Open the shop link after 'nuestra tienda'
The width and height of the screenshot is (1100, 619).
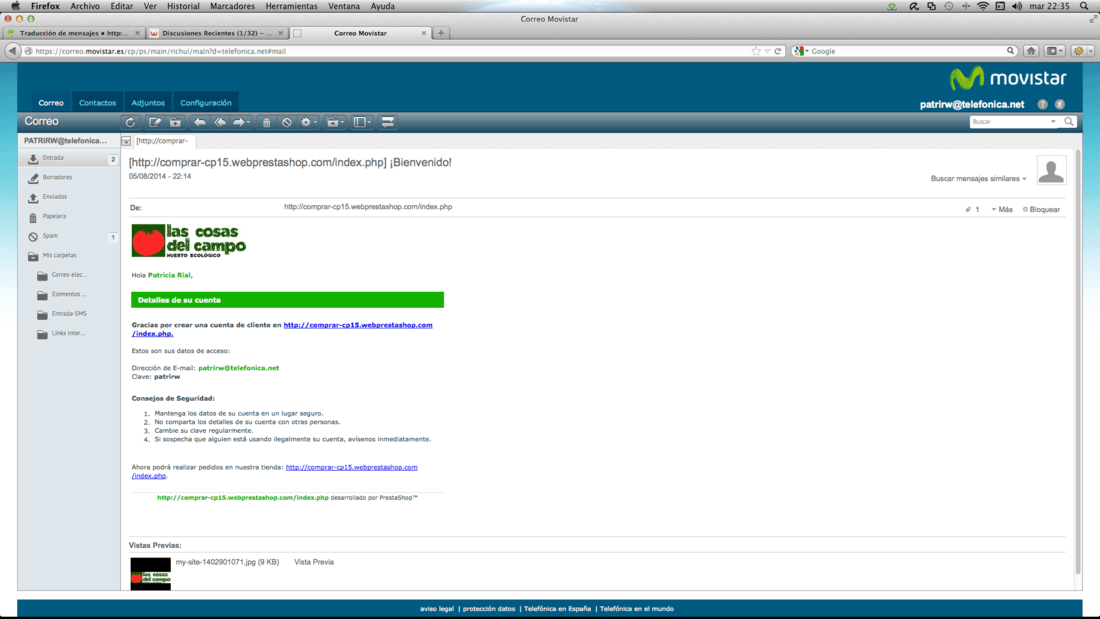(351, 467)
